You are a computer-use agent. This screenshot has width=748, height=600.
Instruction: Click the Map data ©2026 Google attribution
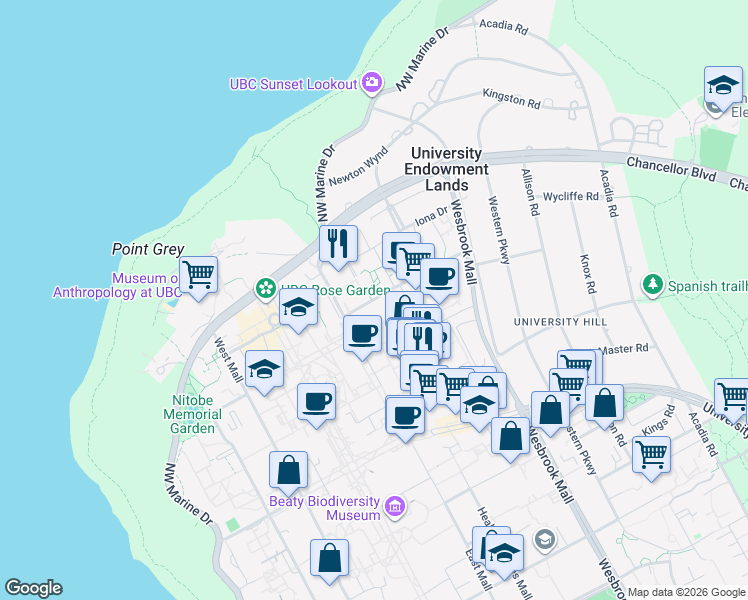[x=686, y=592]
